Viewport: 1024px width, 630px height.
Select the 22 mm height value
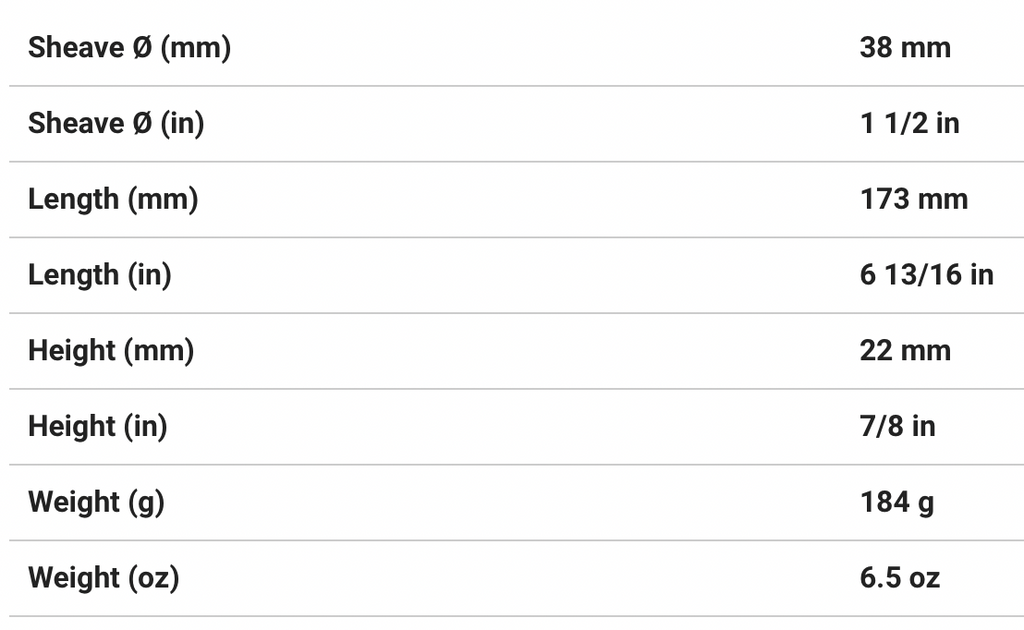click(905, 351)
